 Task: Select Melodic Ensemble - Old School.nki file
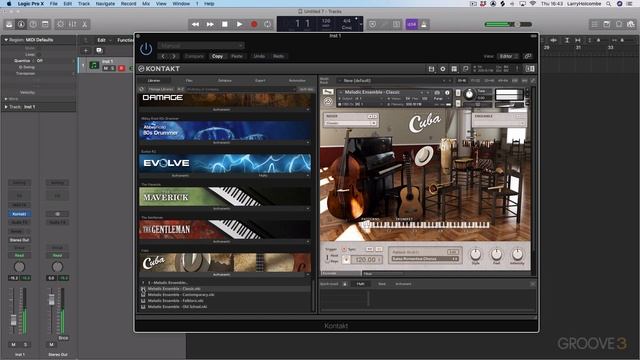pos(177,307)
